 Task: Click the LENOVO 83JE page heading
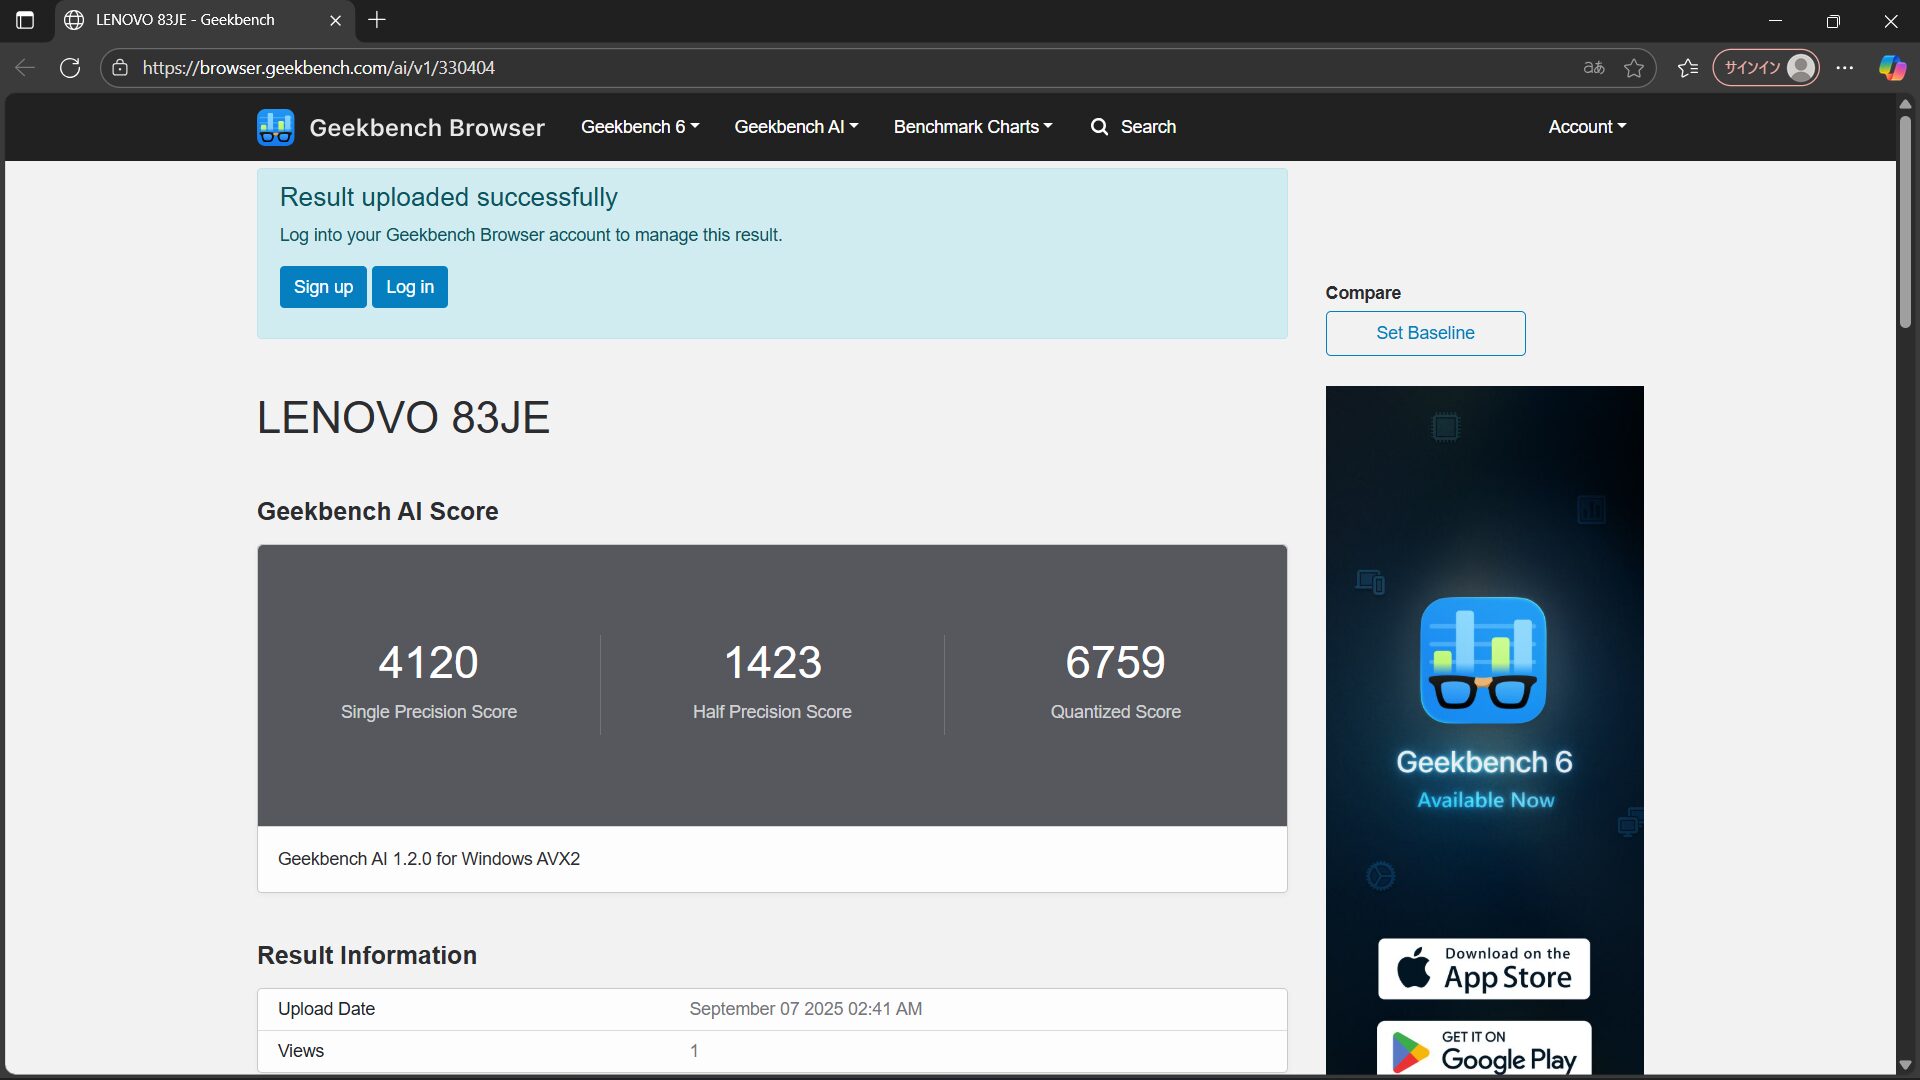click(403, 417)
